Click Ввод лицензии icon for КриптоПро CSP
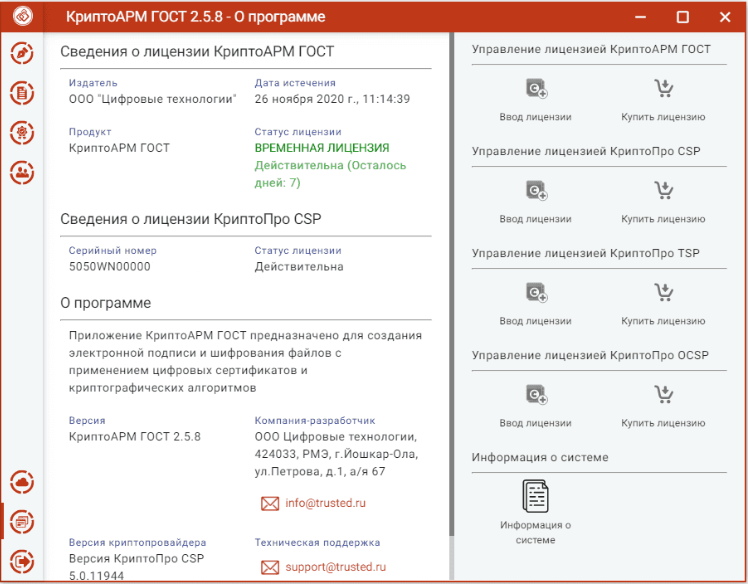The image size is (748, 584). point(536,191)
